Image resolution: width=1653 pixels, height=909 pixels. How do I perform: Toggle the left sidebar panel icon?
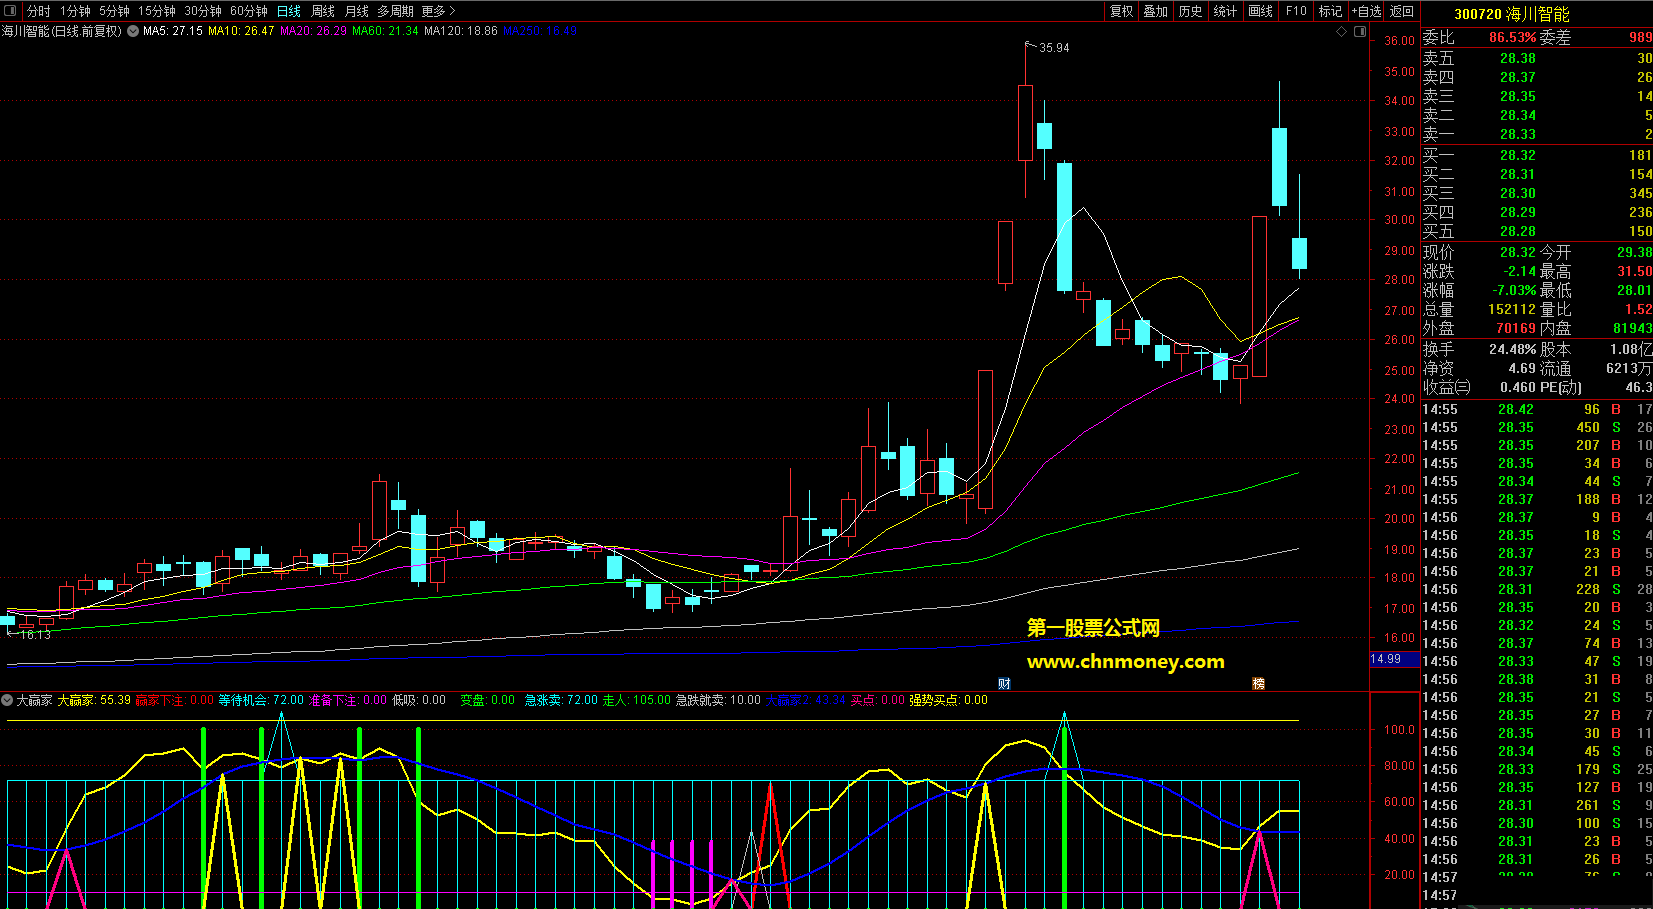pos(11,11)
